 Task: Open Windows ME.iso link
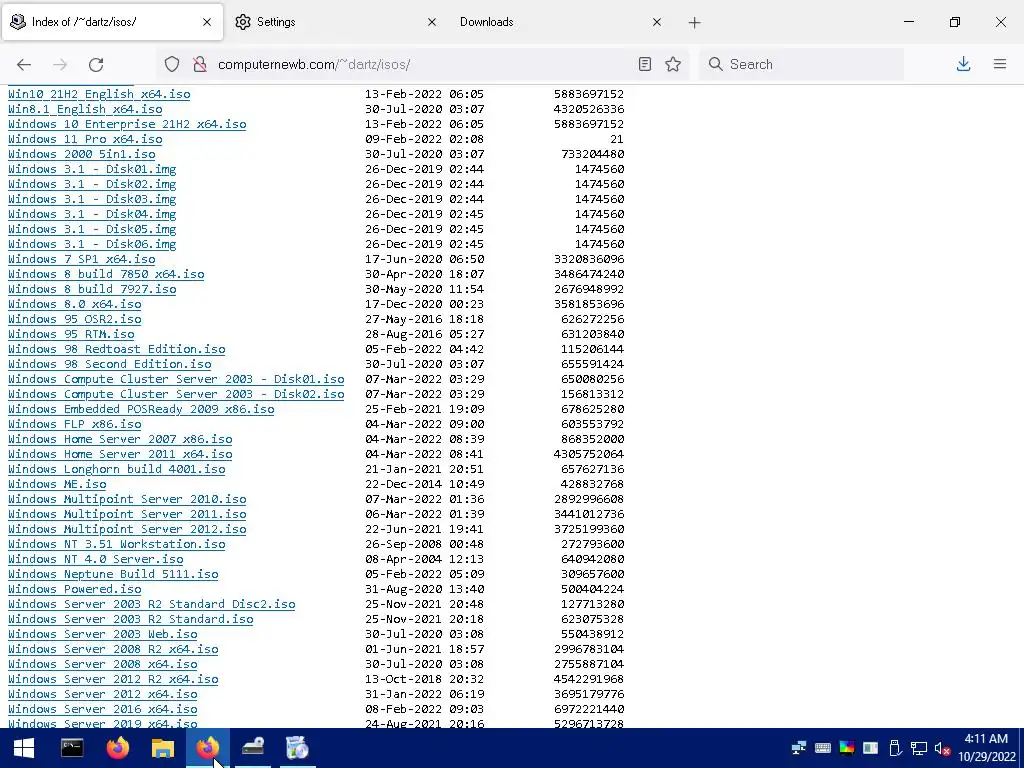pyautogui.click(x=57, y=485)
